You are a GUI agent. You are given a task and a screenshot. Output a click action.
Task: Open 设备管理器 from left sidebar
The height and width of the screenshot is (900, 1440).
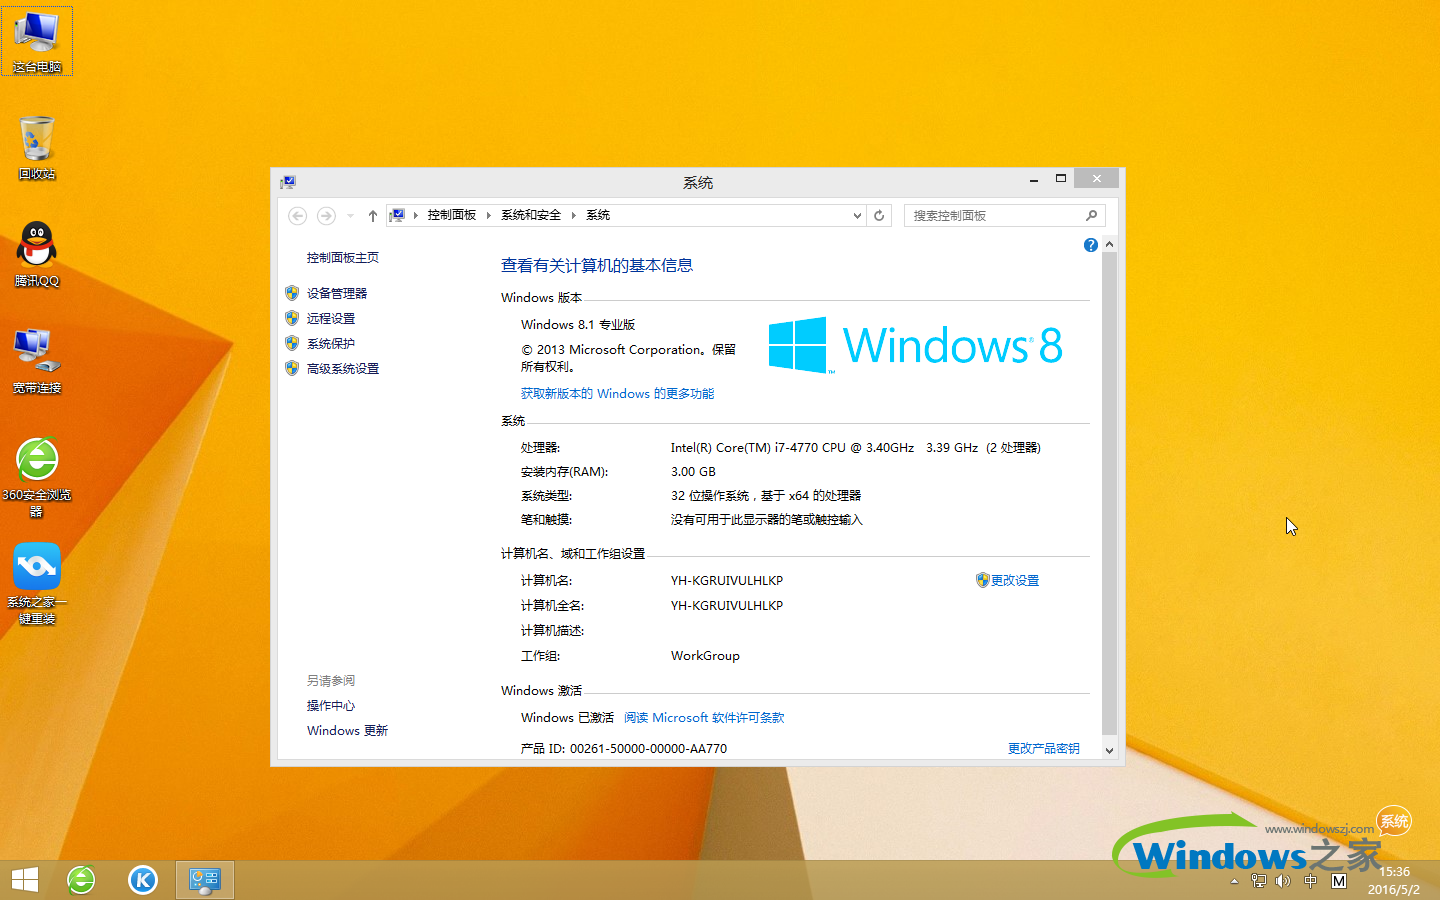[x=337, y=293]
